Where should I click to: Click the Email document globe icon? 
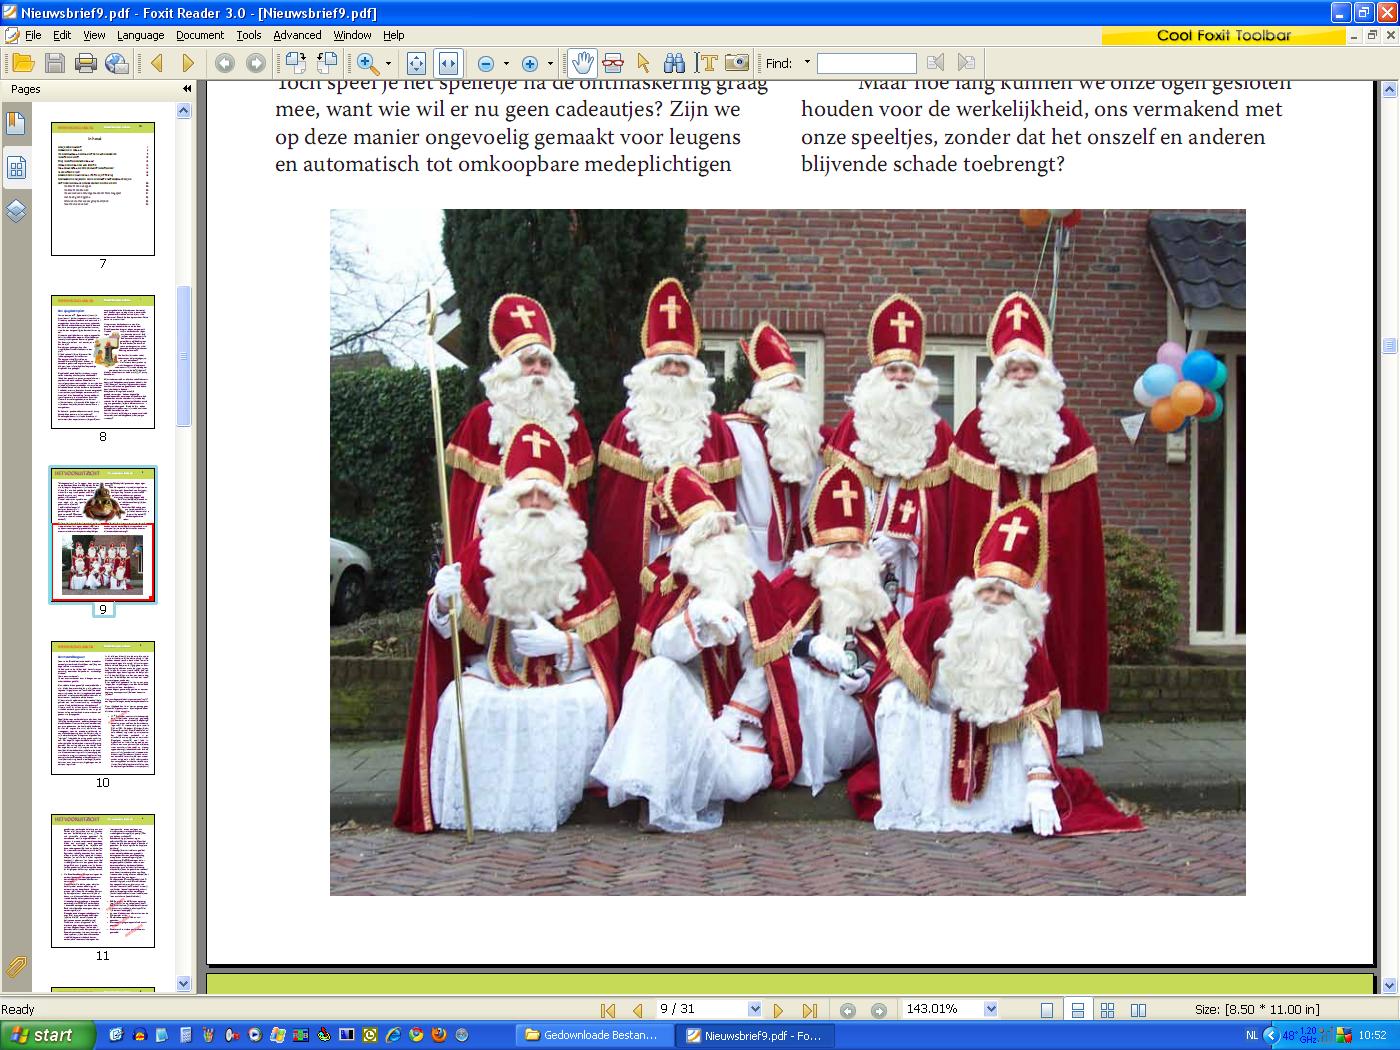point(117,63)
